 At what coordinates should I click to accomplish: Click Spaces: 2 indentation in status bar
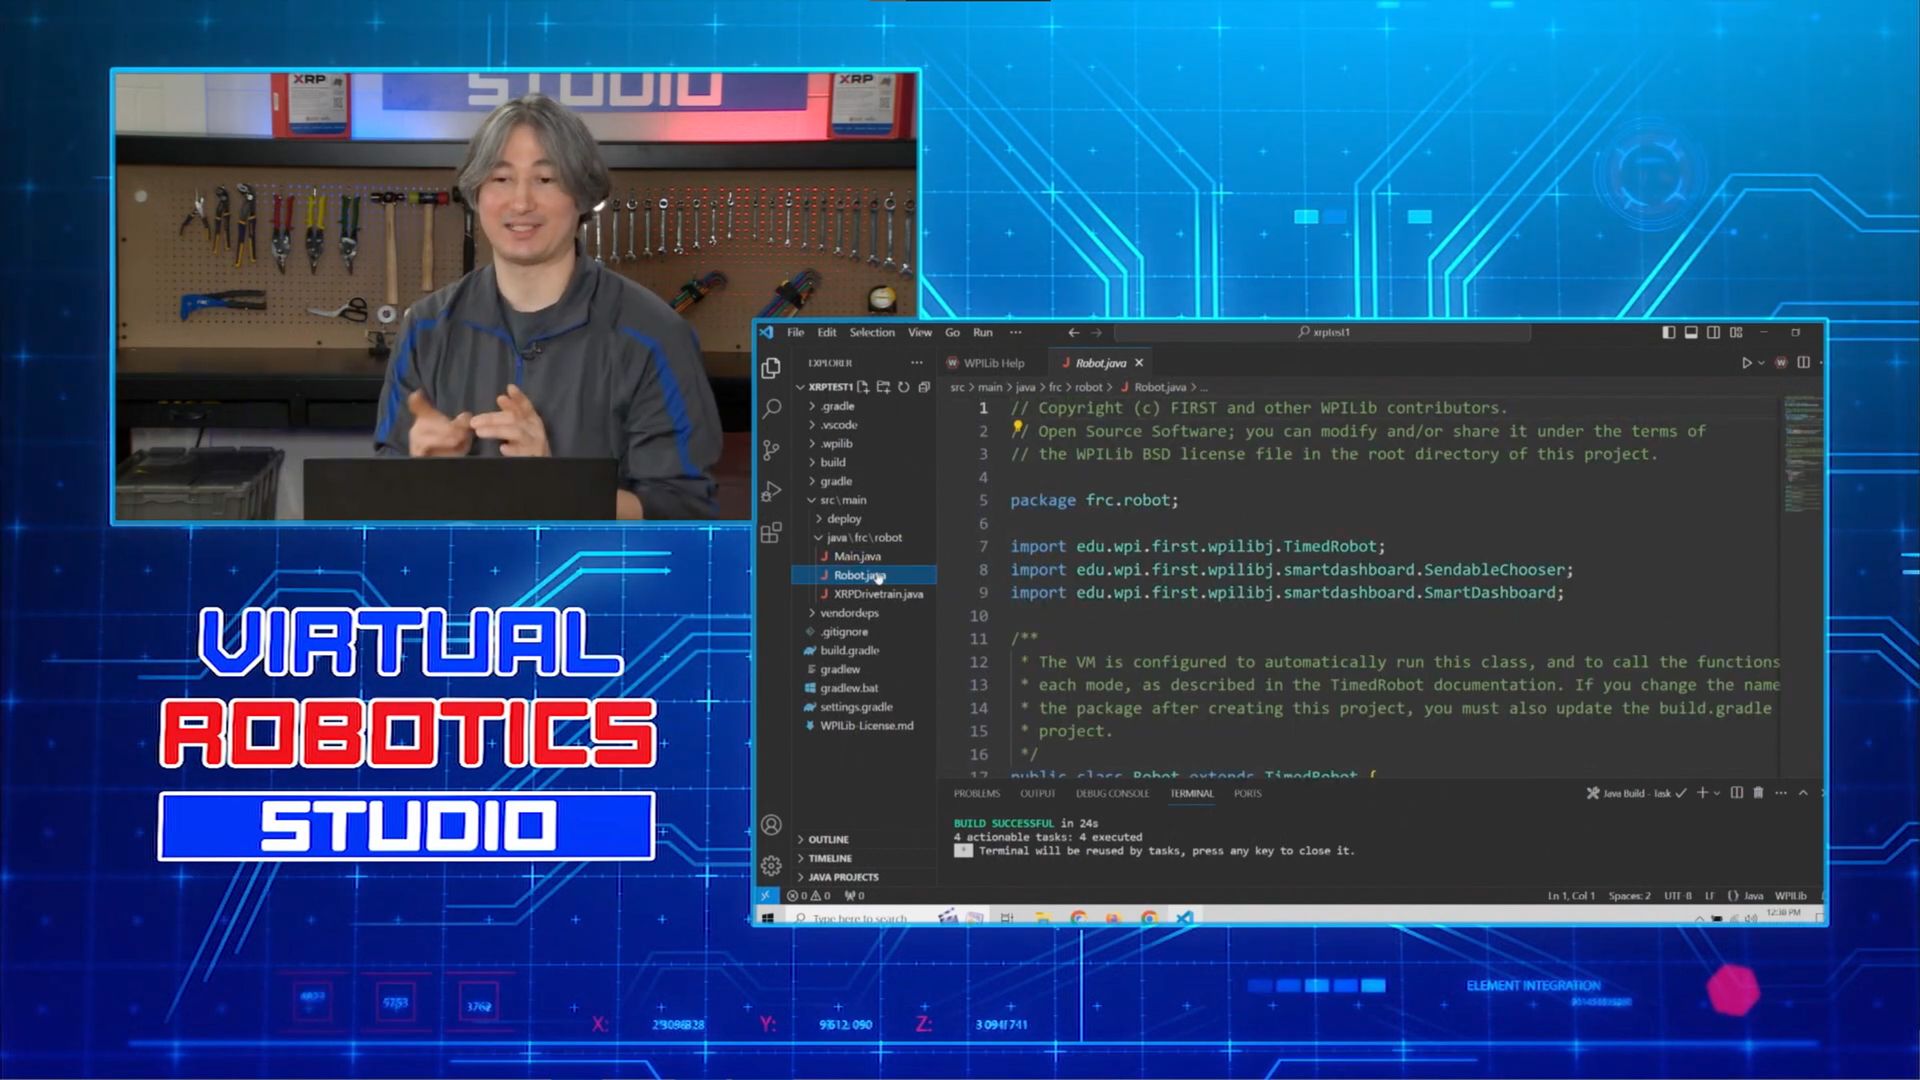1629,896
